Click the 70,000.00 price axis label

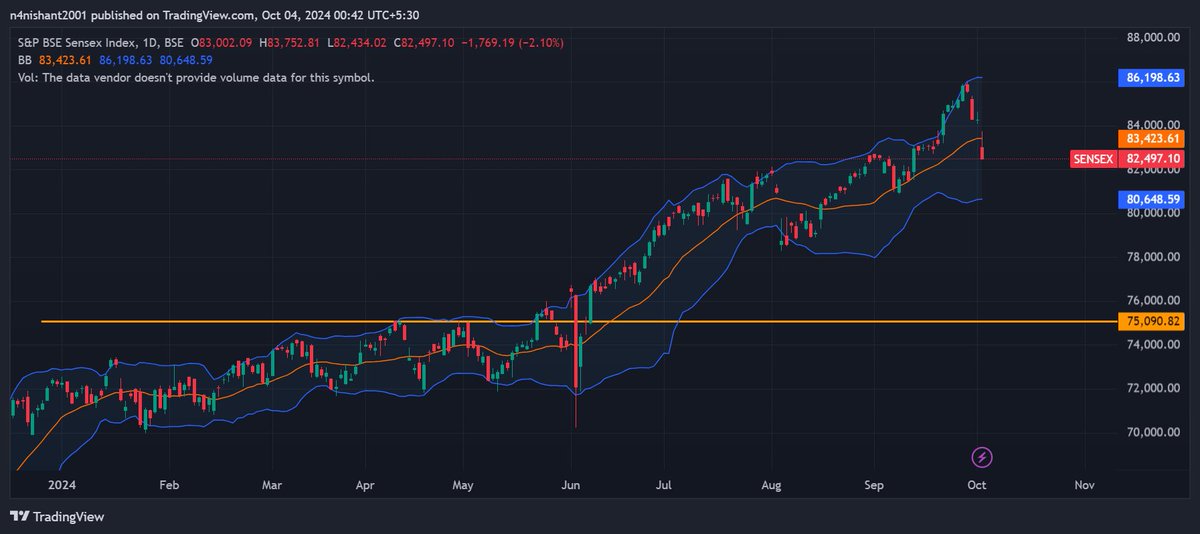tap(1152, 433)
